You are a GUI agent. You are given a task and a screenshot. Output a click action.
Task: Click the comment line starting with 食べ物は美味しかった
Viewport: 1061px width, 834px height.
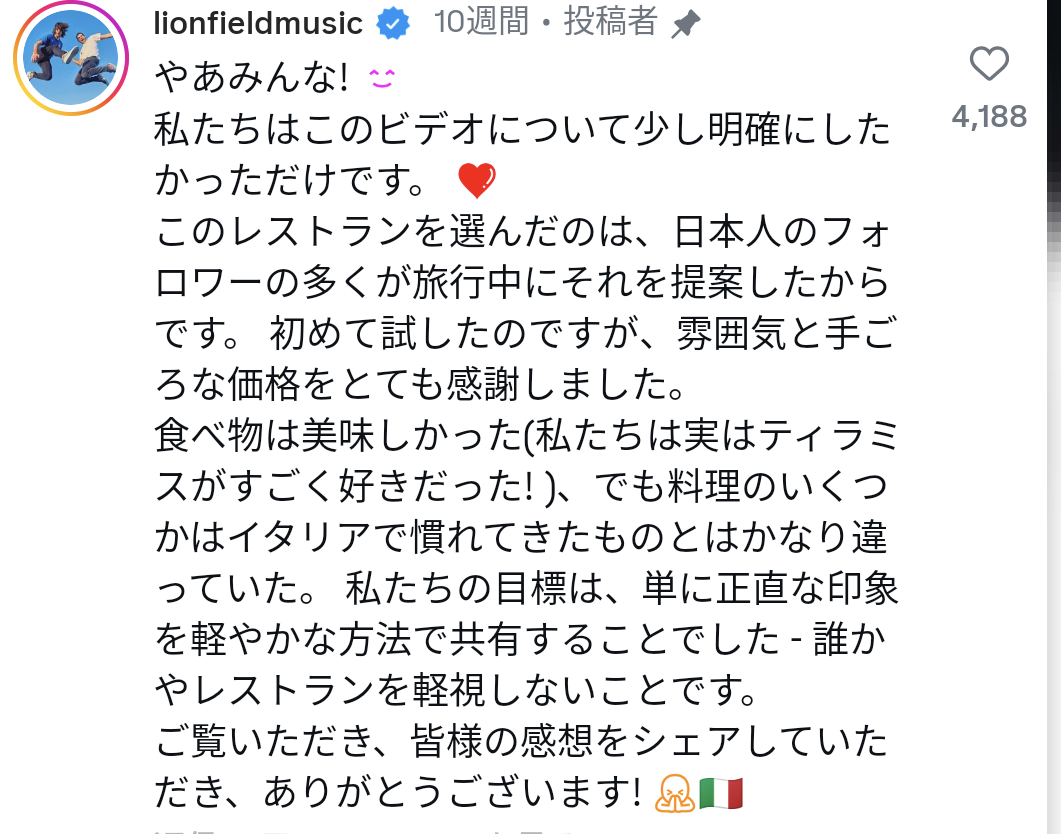pos(520,436)
